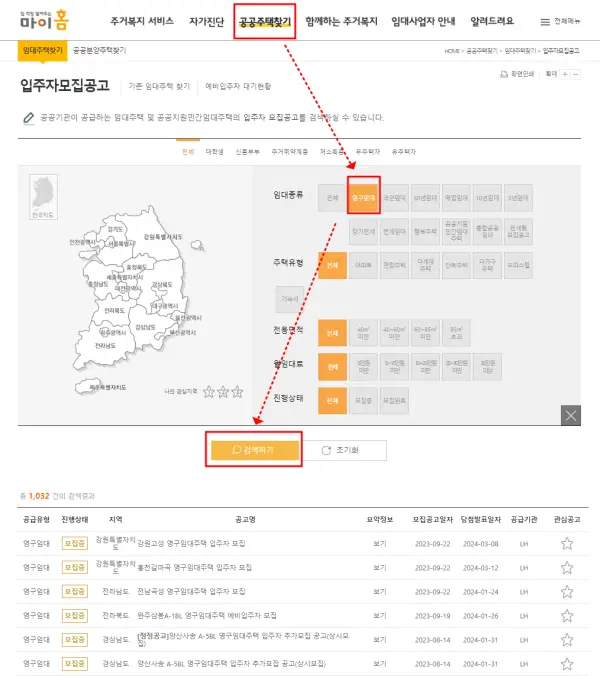600x676 pixels.
Task: Select 제주특별자치도 on the map
Action: pyautogui.click(x=107, y=387)
